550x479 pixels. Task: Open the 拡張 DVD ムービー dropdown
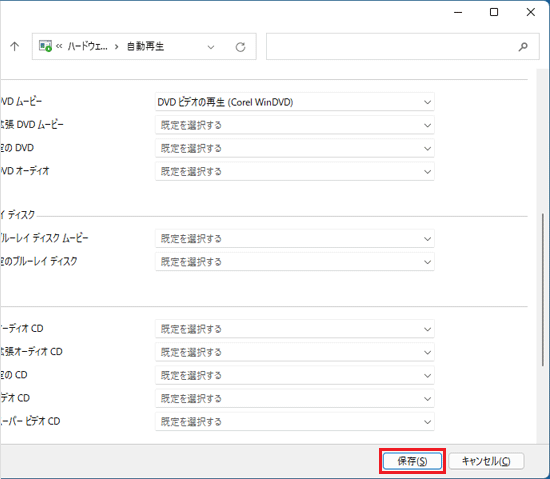[x=295, y=125]
